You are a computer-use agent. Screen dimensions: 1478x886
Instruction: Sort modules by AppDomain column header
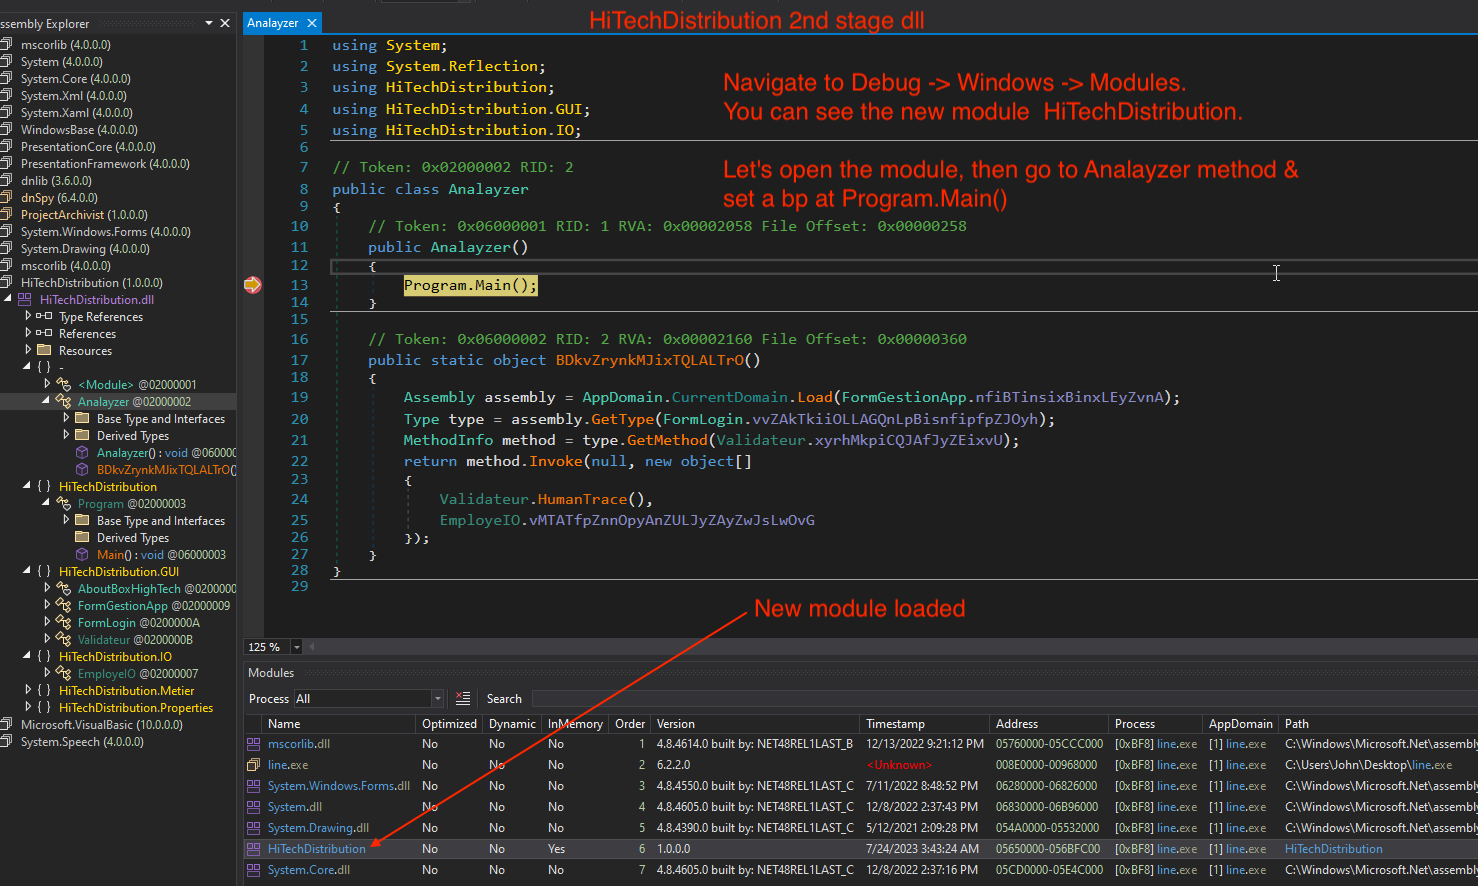click(1240, 724)
